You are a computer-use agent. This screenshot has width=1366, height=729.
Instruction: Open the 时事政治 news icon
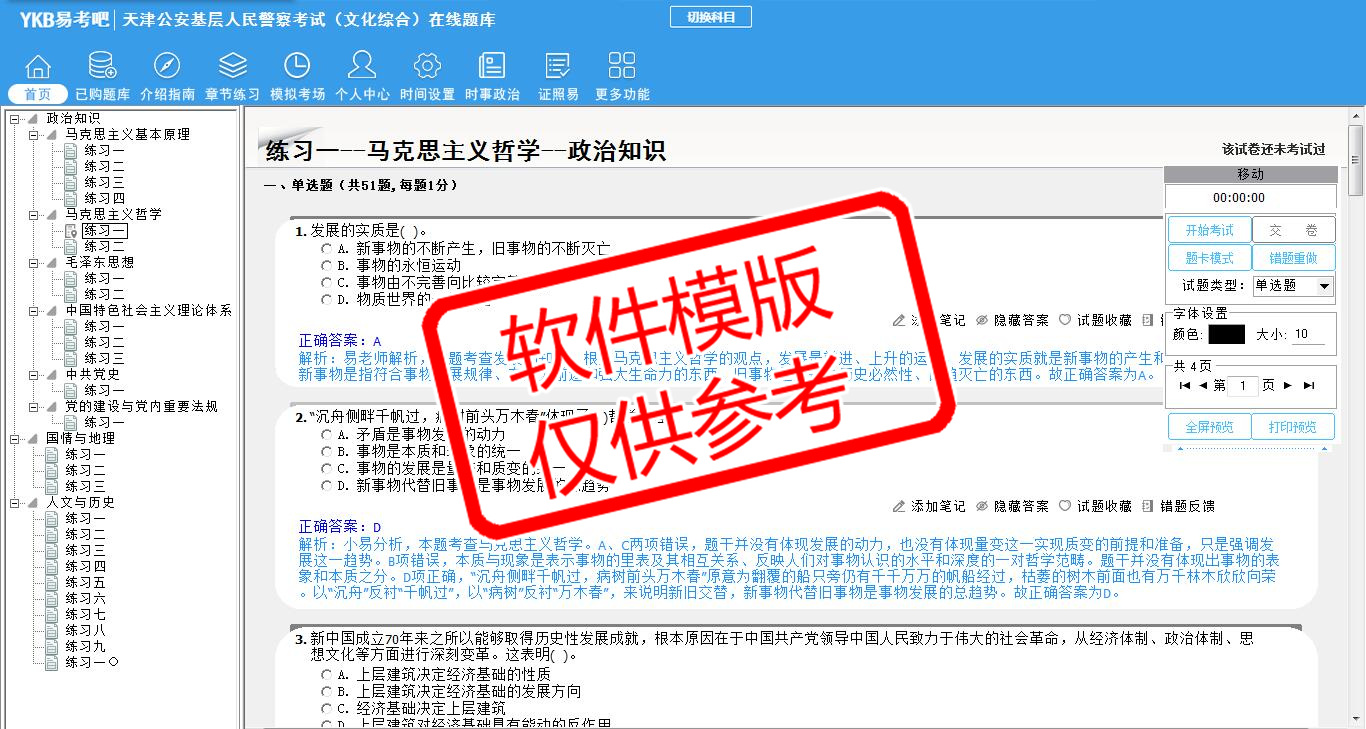point(492,67)
